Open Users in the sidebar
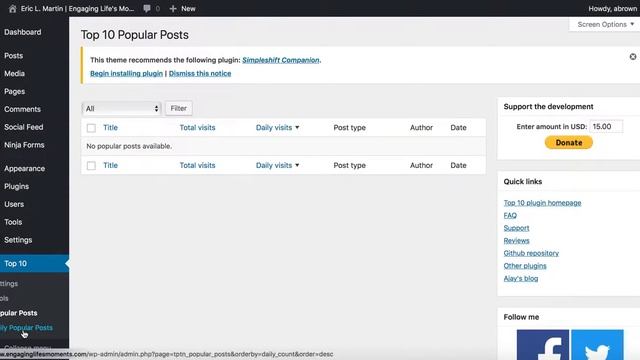This screenshot has width=640, height=360. pyautogui.click(x=14, y=204)
